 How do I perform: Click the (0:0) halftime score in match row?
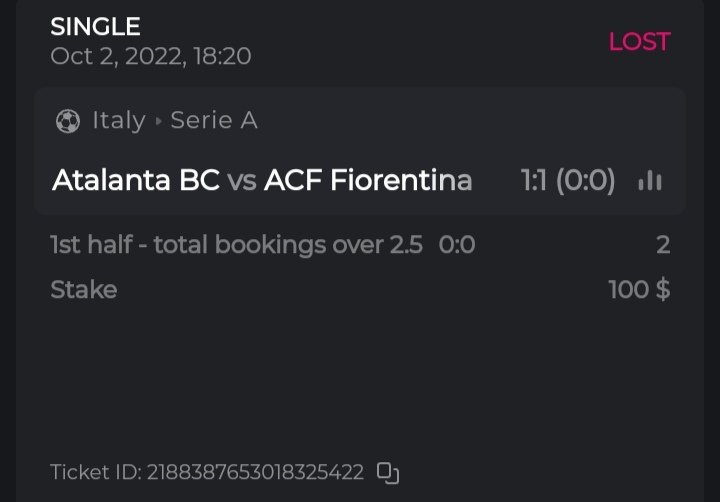coord(585,181)
